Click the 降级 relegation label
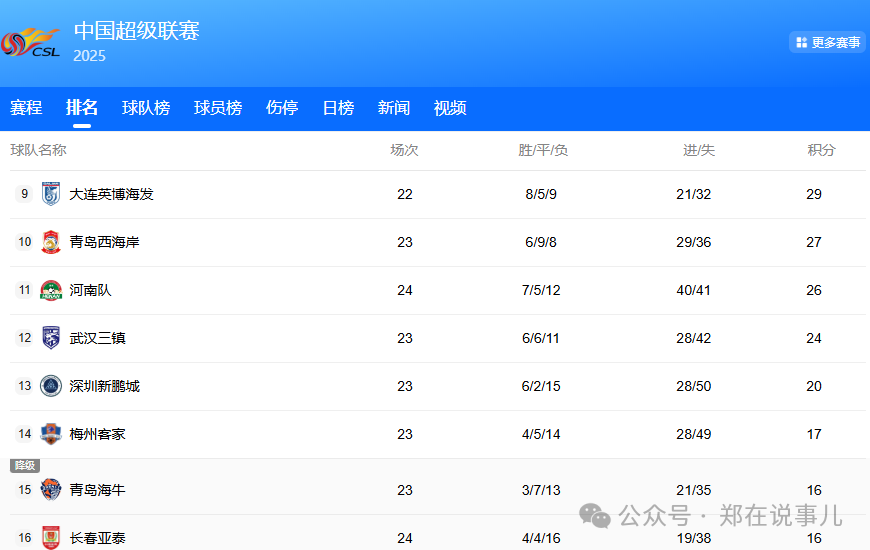 point(25,466)
